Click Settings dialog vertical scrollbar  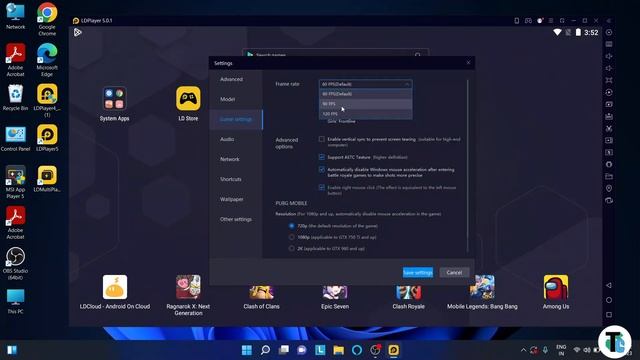[468, 165]
